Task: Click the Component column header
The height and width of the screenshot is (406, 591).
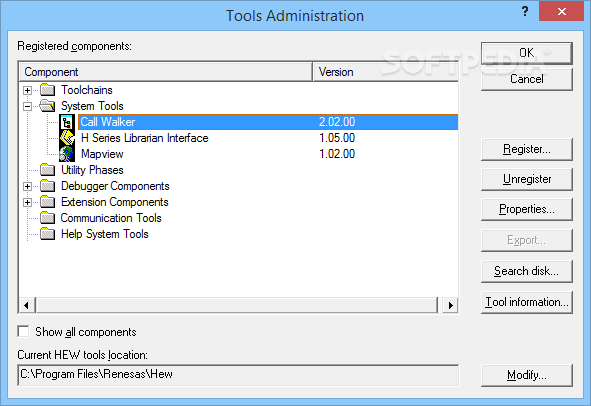Action: click(x=165, y=72)
